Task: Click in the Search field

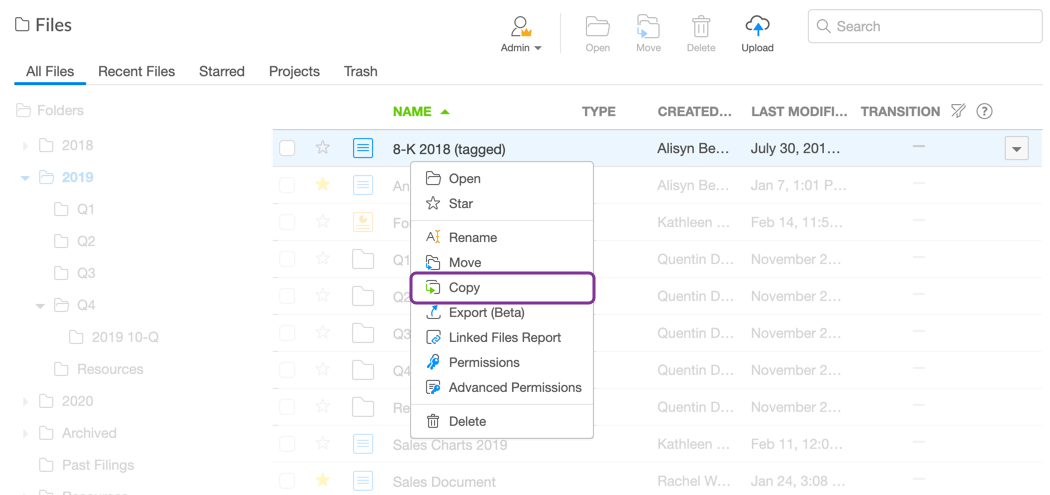Action: (925, 27)
